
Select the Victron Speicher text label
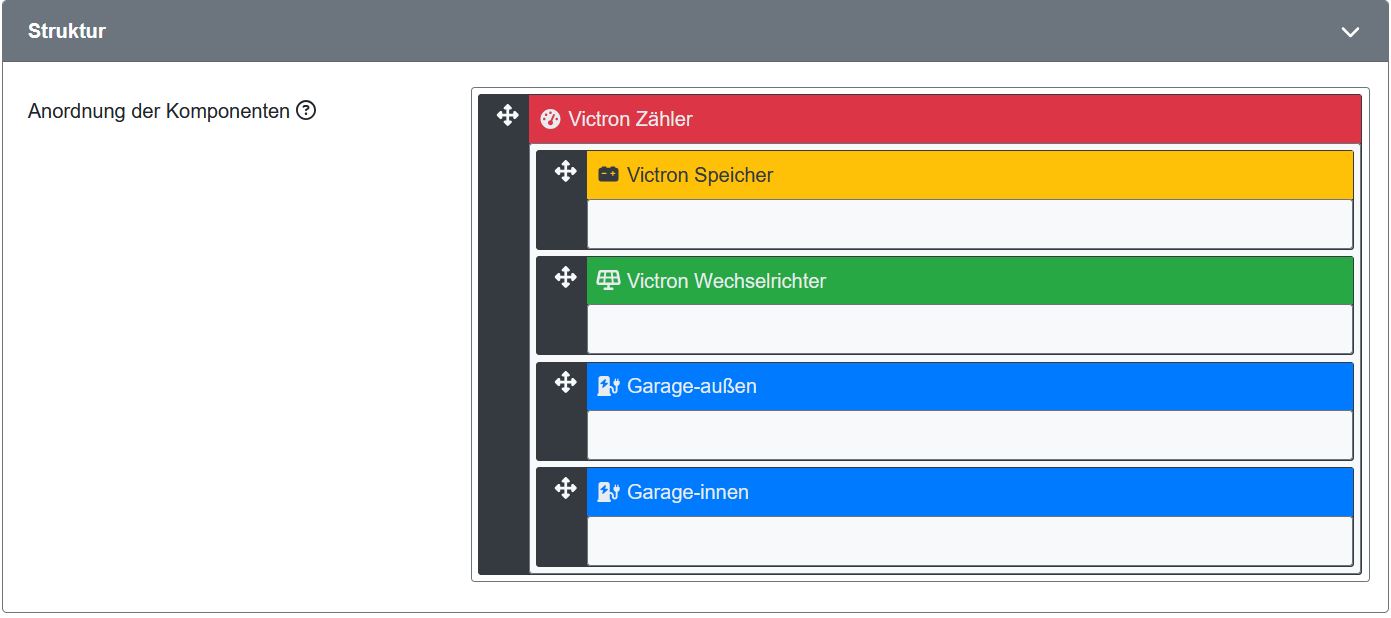click(700, 175)
